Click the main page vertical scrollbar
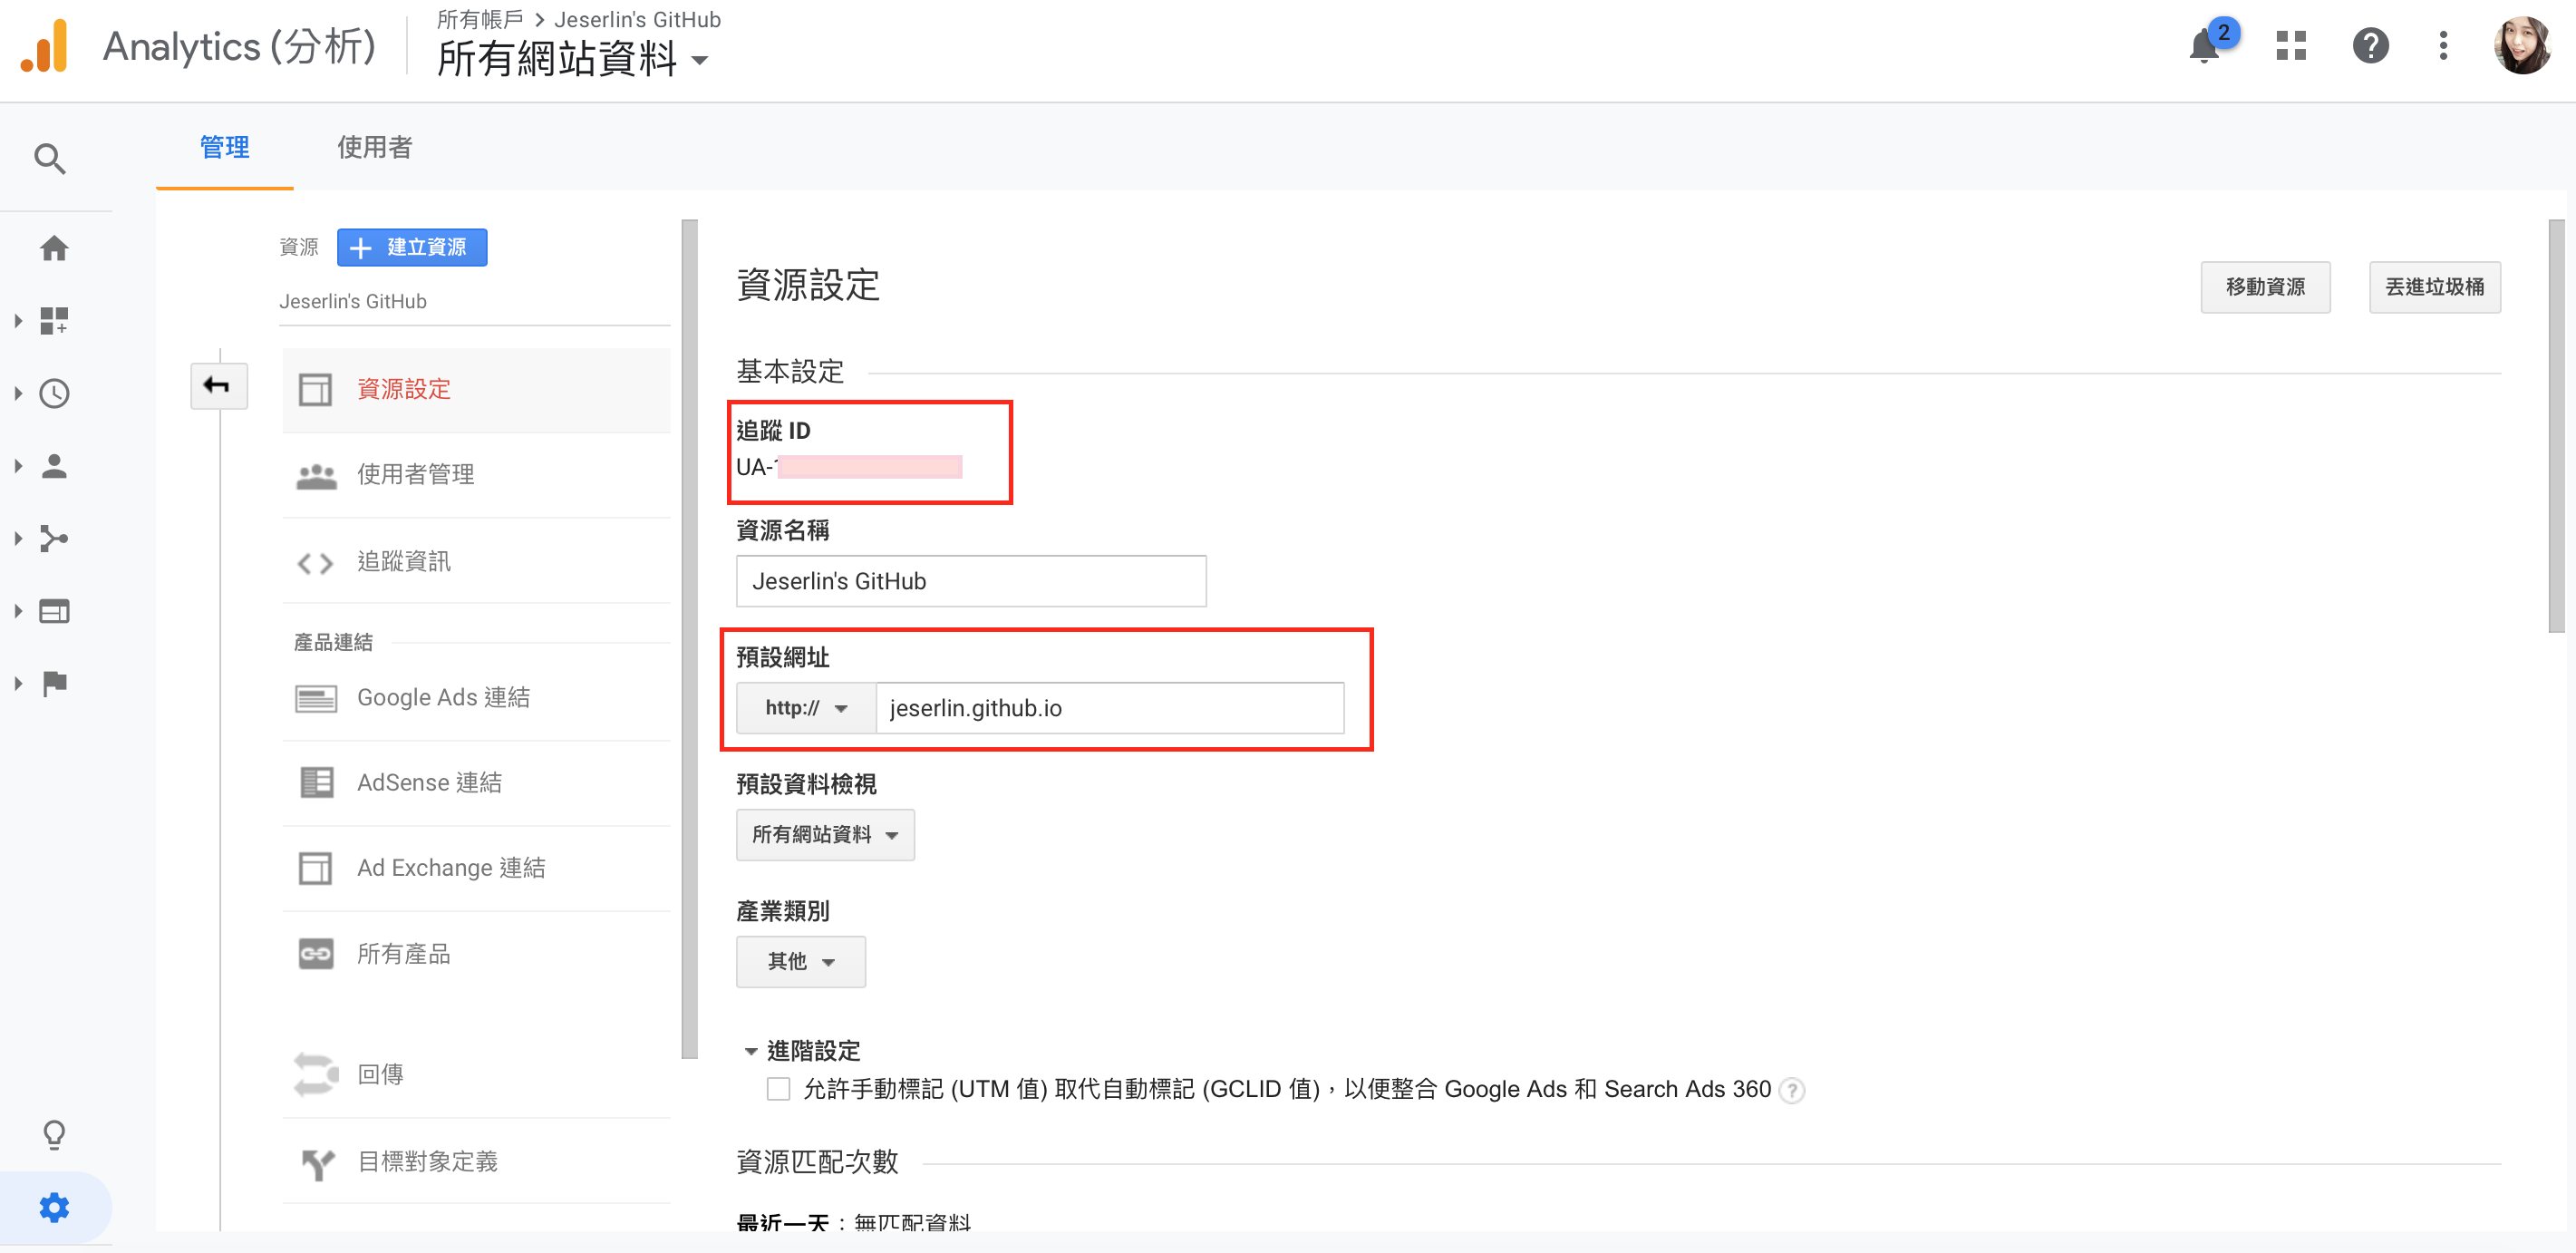This screenshot has width=2576, height=1253. click(2557, 428)
